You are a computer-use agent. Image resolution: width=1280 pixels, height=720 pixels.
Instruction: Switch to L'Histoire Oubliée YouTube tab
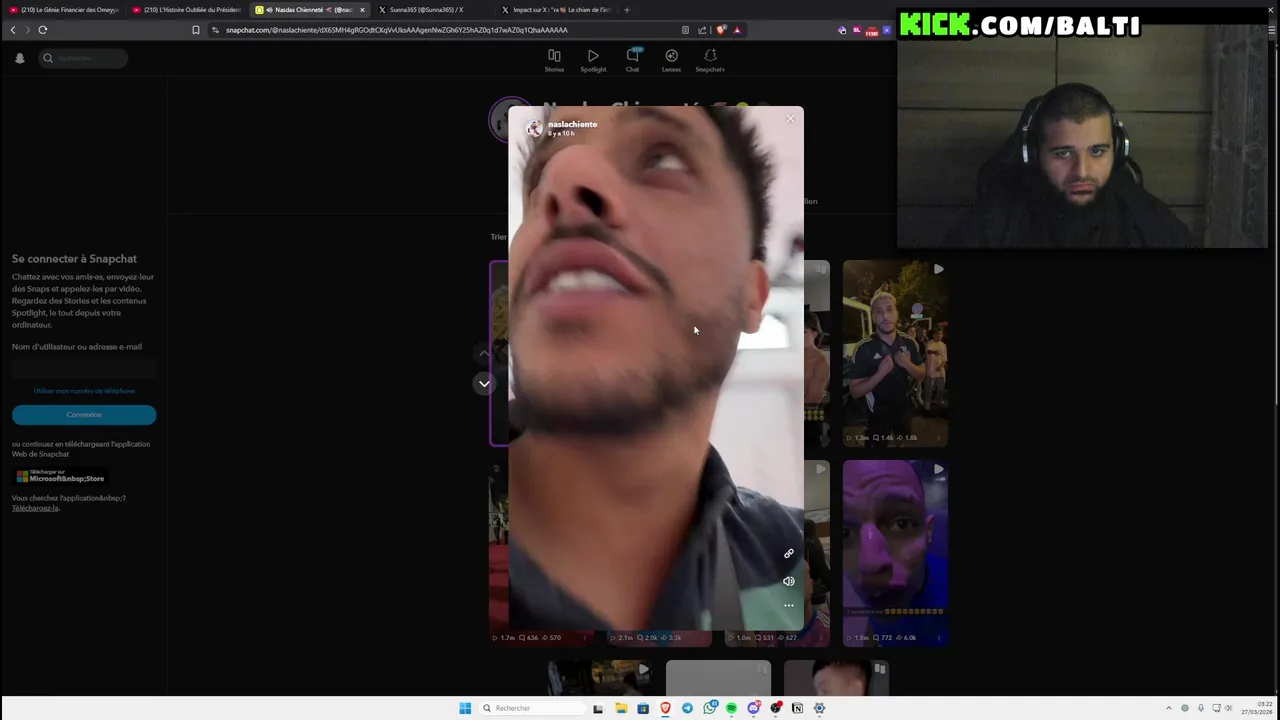(x=186, y=10)
